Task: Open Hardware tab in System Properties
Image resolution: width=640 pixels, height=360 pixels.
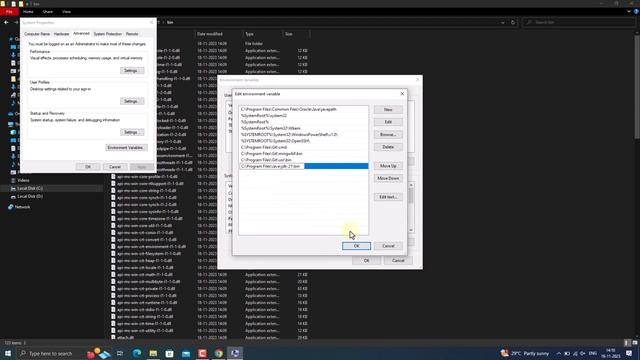Action: (x=62, y=34)
